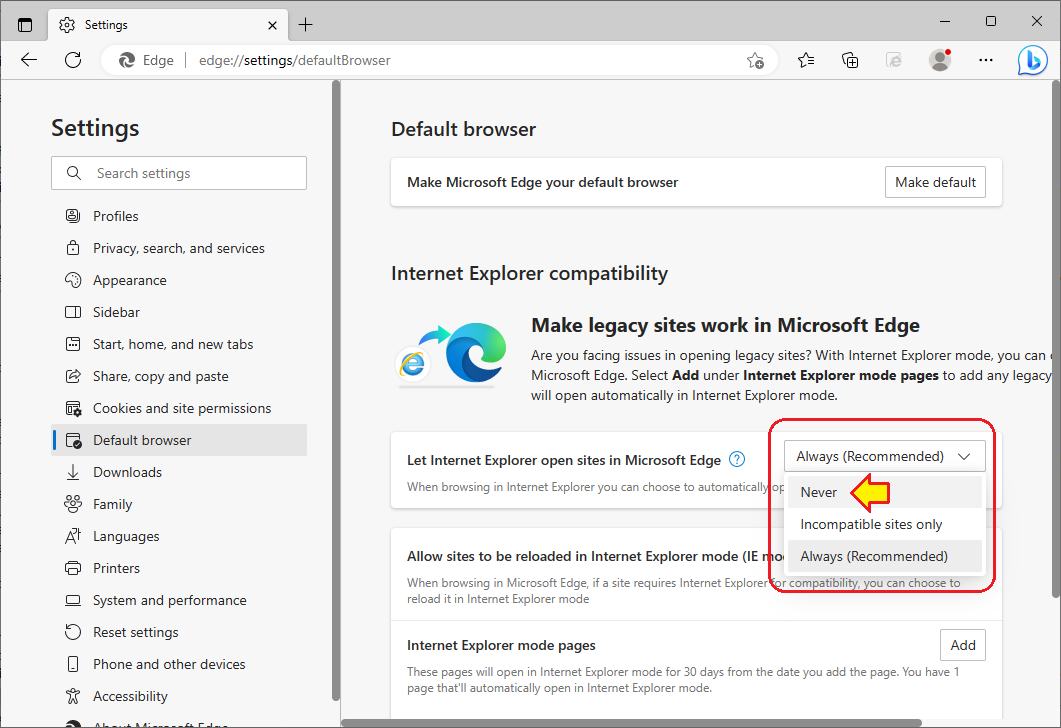The image size is (1061, 728).
Task: Click the help question mark icon
Action: 737,459
